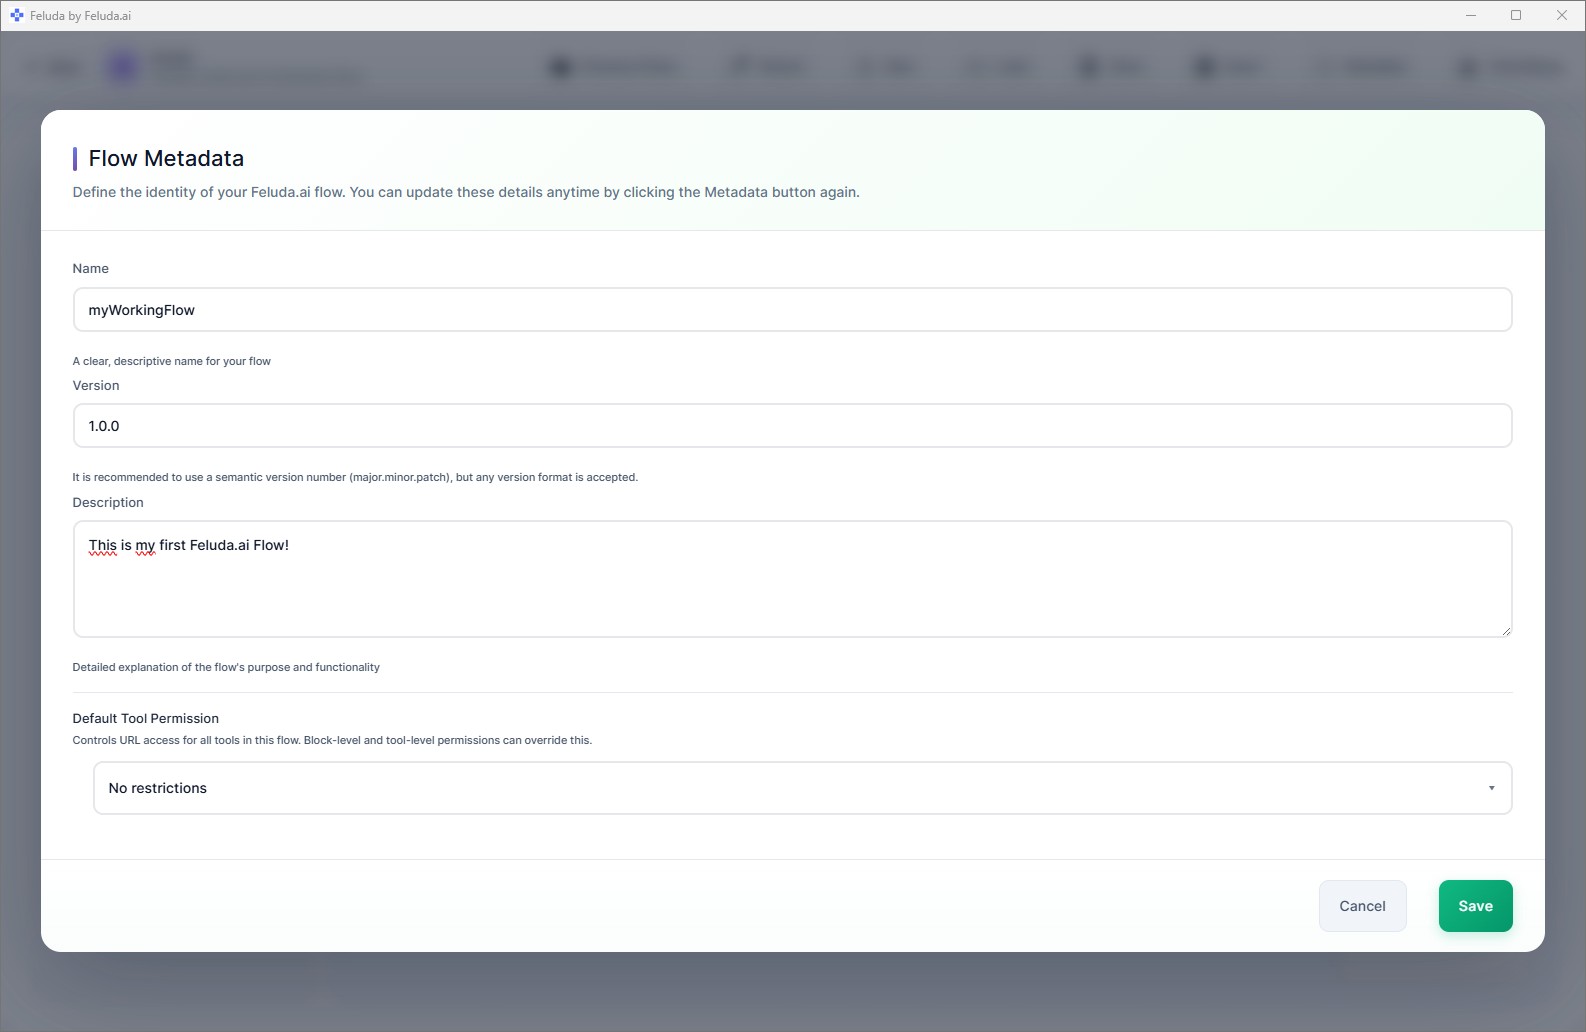Click the Default Tool Permission heading
Screen dimensions: 1586x1032
click(x=146, y=719)
